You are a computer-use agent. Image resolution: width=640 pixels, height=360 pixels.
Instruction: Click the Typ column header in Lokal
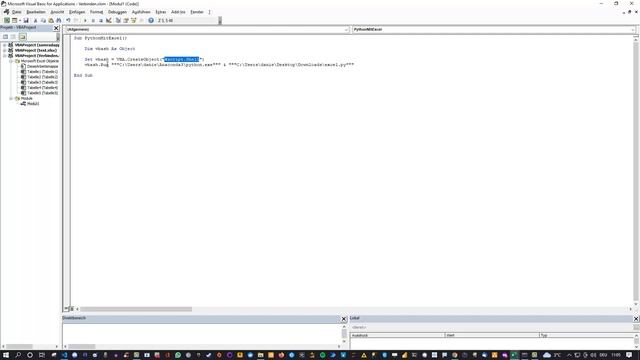point(587,335)
